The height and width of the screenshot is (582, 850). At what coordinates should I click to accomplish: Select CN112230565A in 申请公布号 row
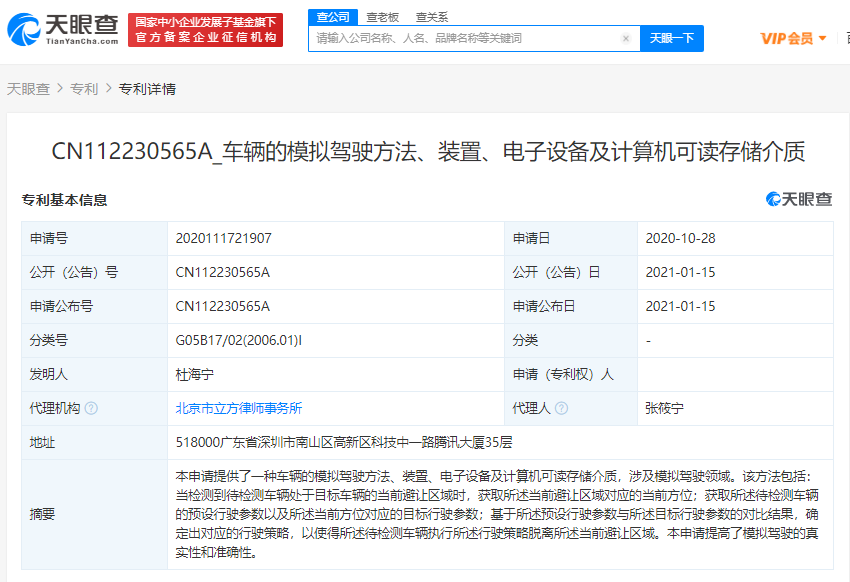click(x=222, y=306)
